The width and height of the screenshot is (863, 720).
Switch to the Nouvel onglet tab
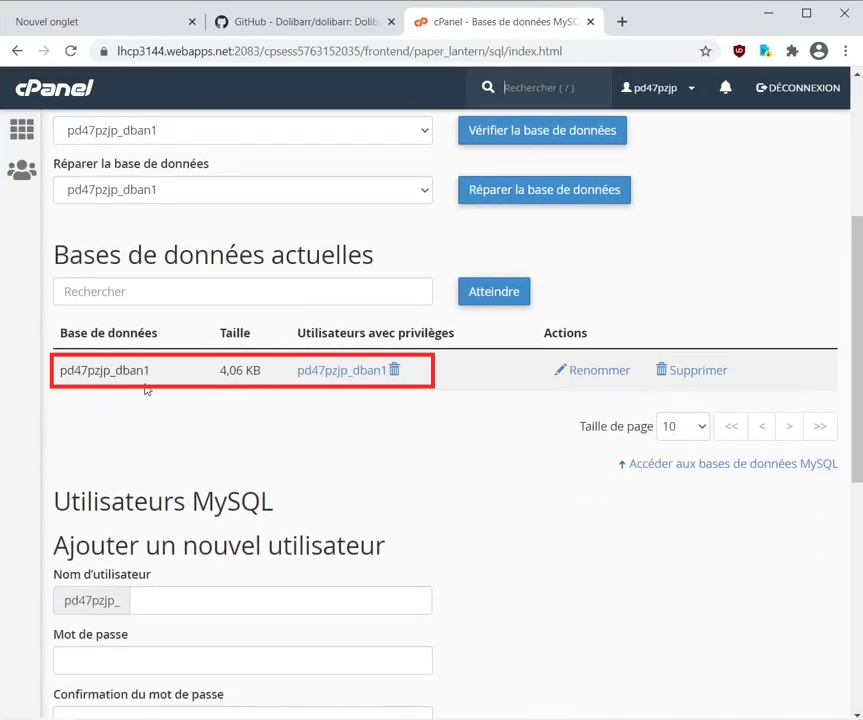point(100,22)
